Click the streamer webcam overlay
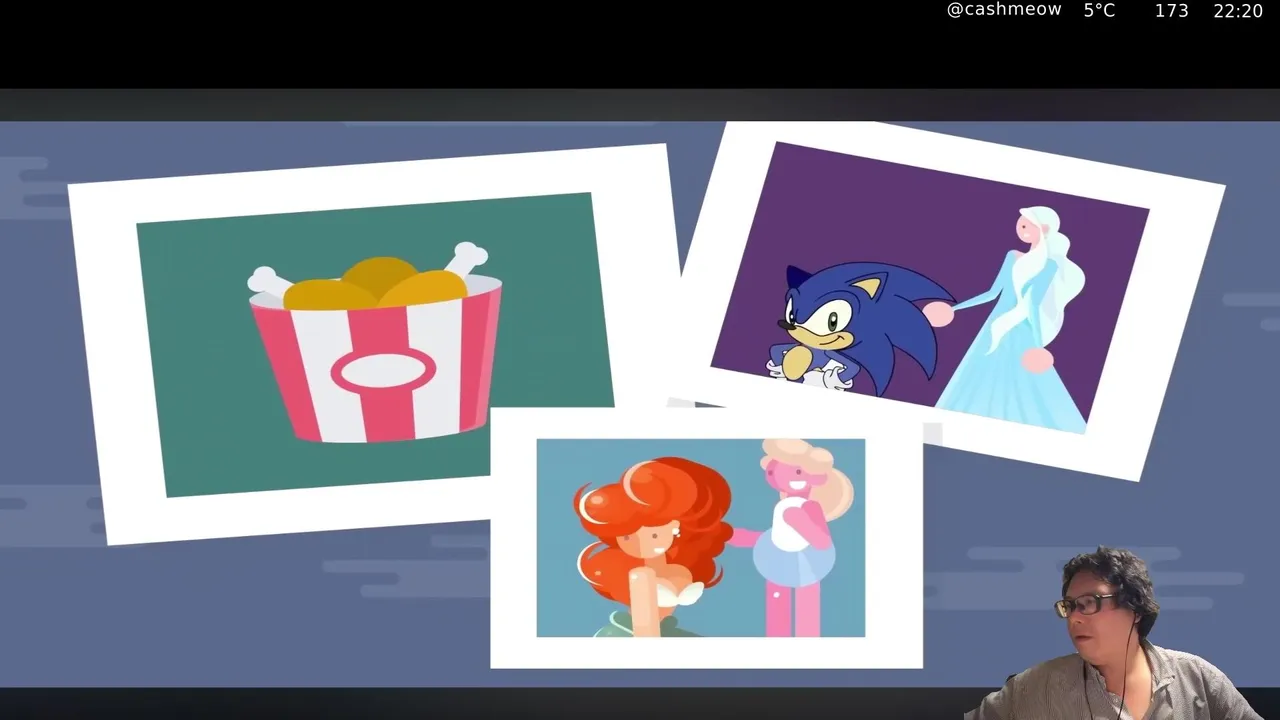The image size is (1280, 720). tap(1112, 633)
